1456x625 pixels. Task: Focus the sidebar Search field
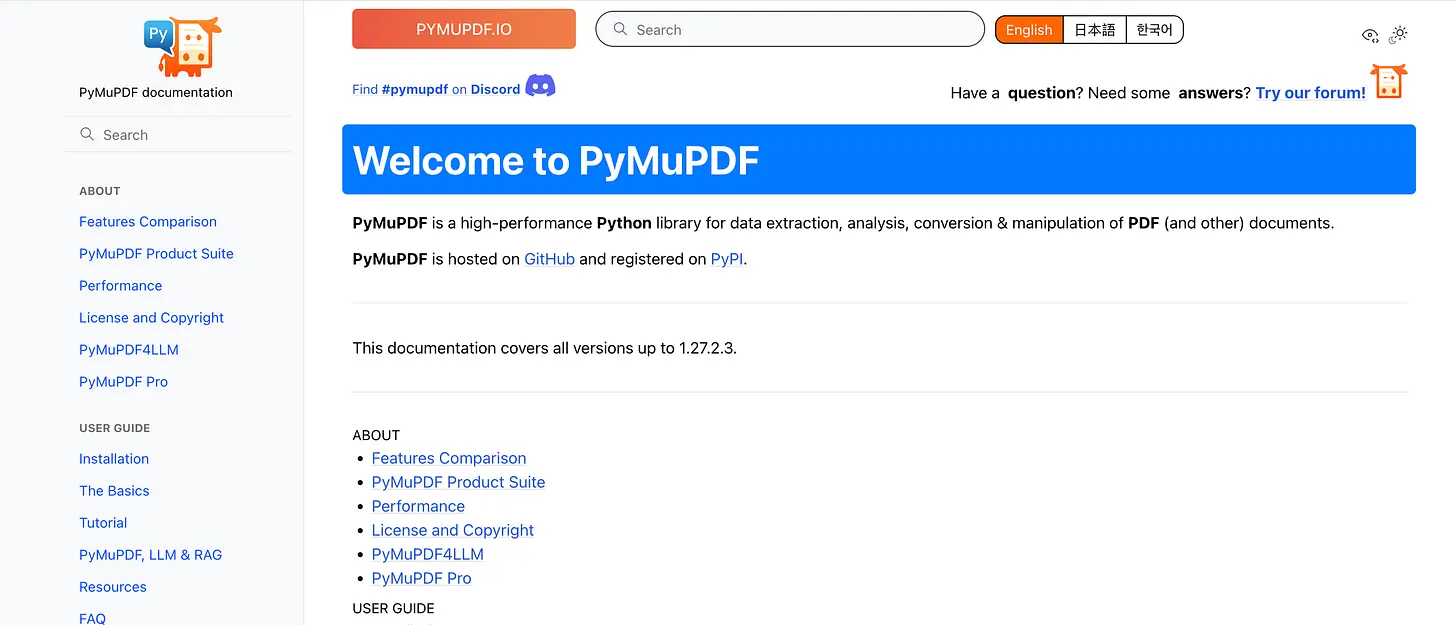click(x=178, y=134)
